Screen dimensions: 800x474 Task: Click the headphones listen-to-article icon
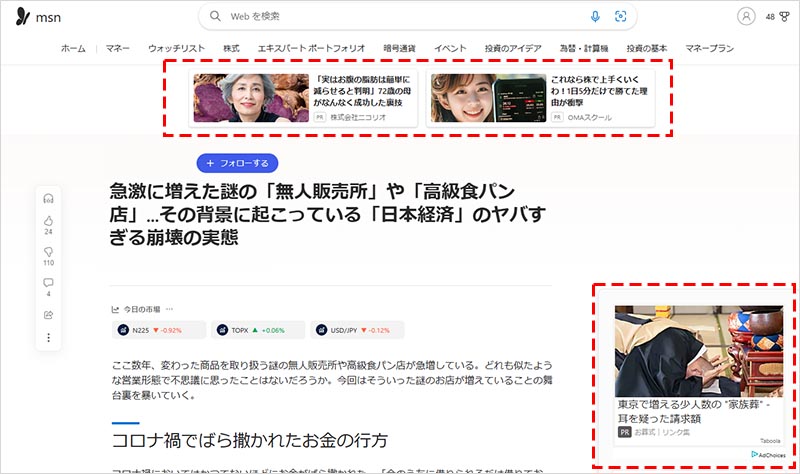48,198
